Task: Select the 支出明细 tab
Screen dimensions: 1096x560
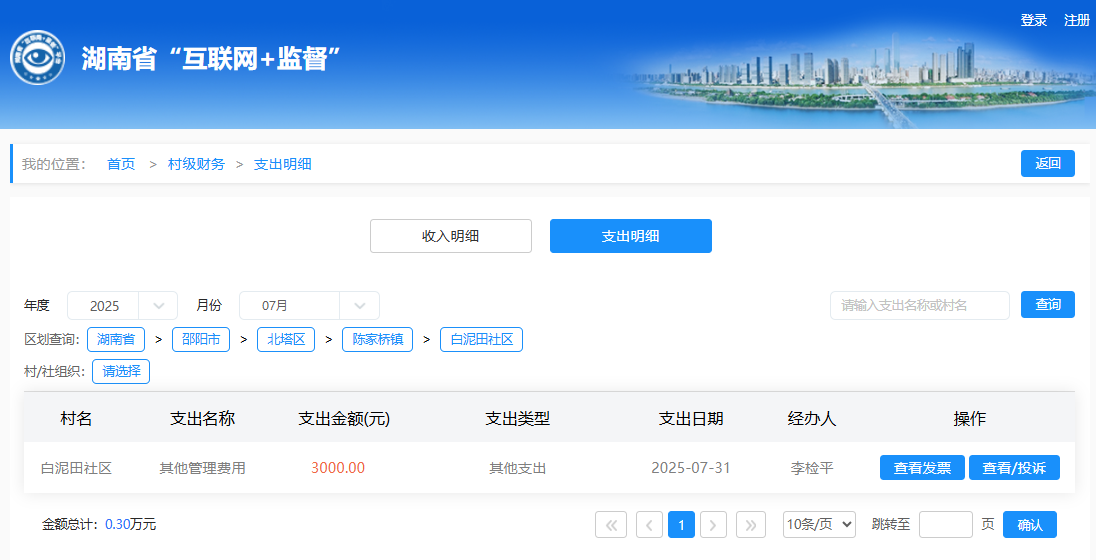Action: [x=630, y=236]
